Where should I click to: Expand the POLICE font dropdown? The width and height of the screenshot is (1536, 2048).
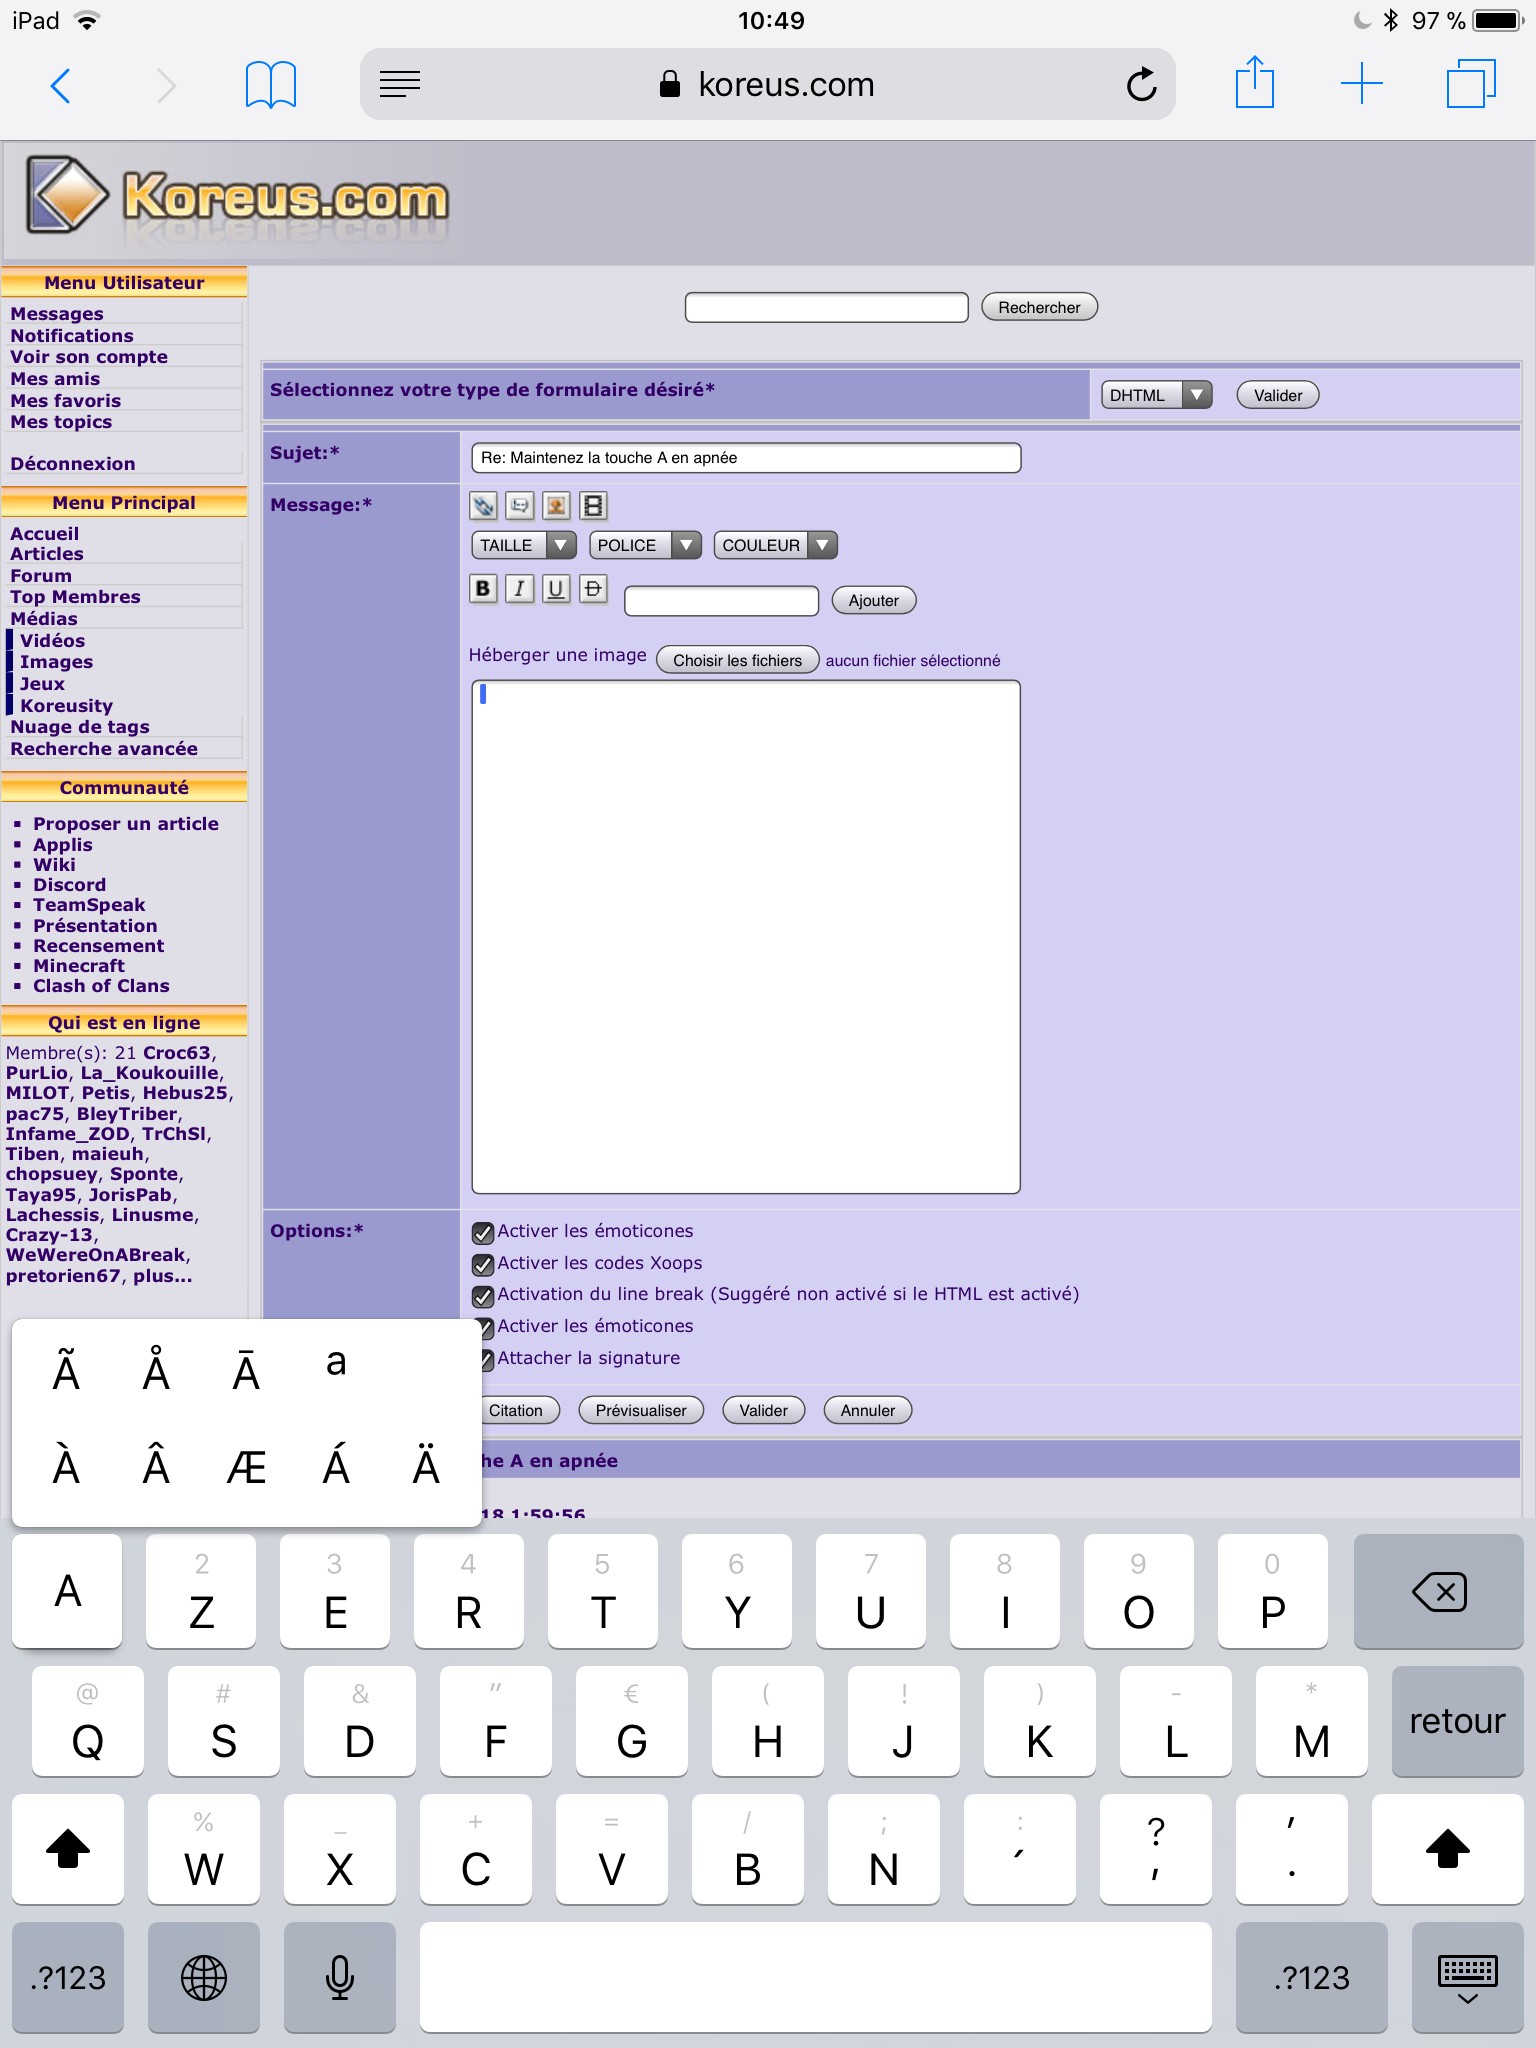coord(645,545)
